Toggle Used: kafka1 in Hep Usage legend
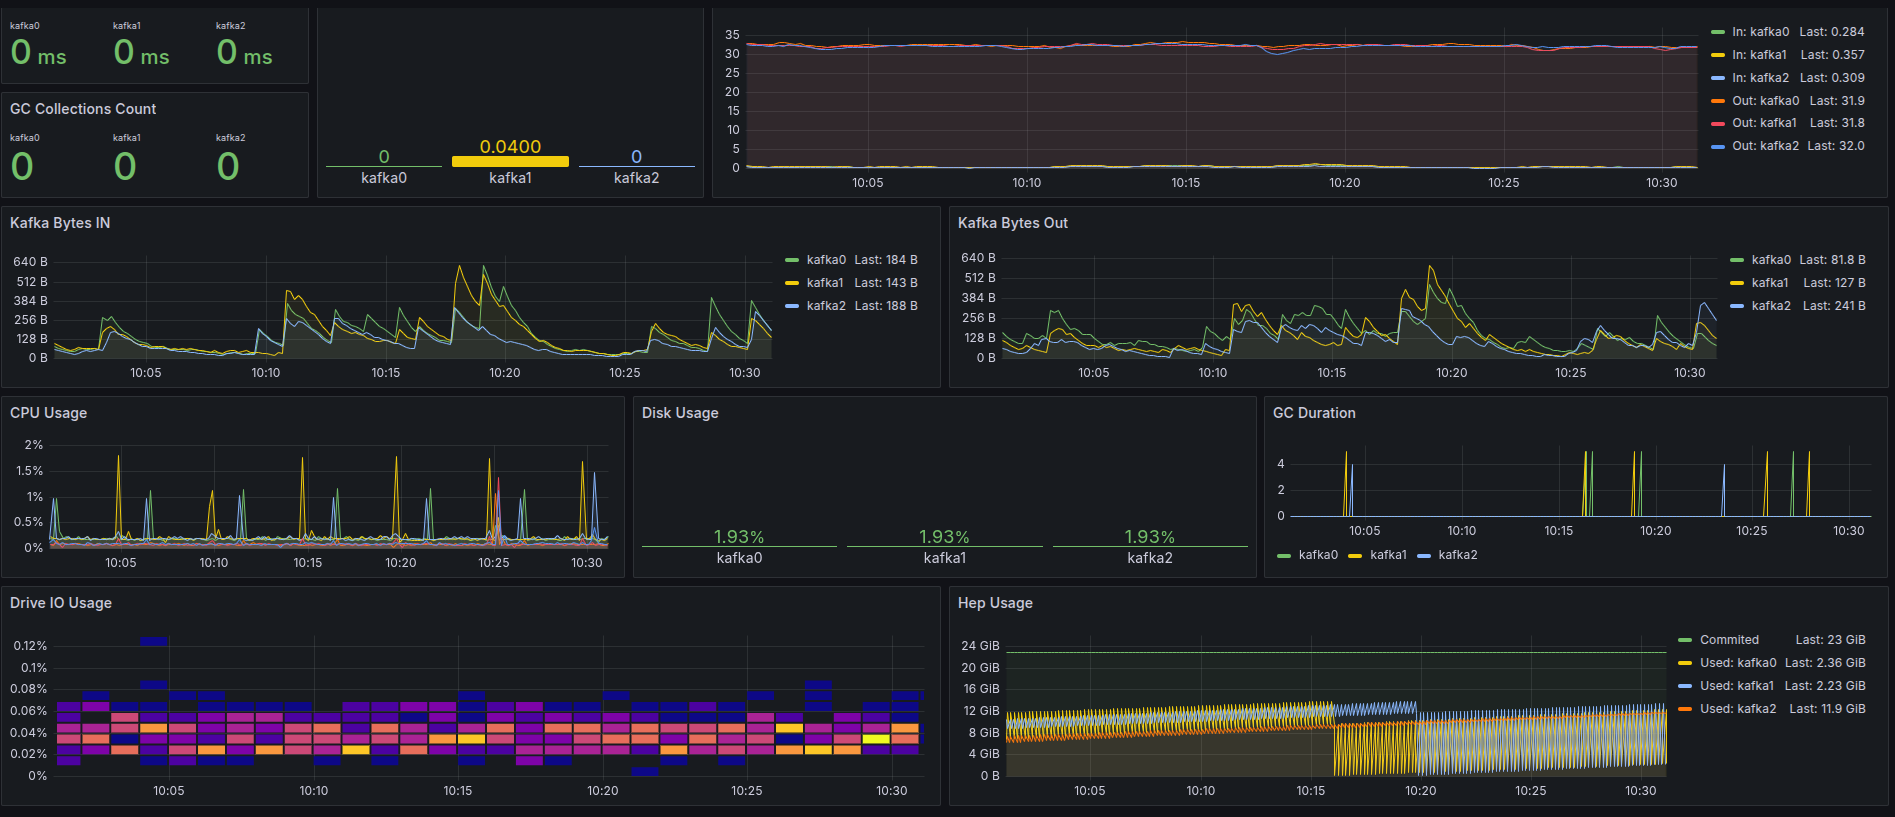The image size is (1895, 817). [x=1737, y=686]
